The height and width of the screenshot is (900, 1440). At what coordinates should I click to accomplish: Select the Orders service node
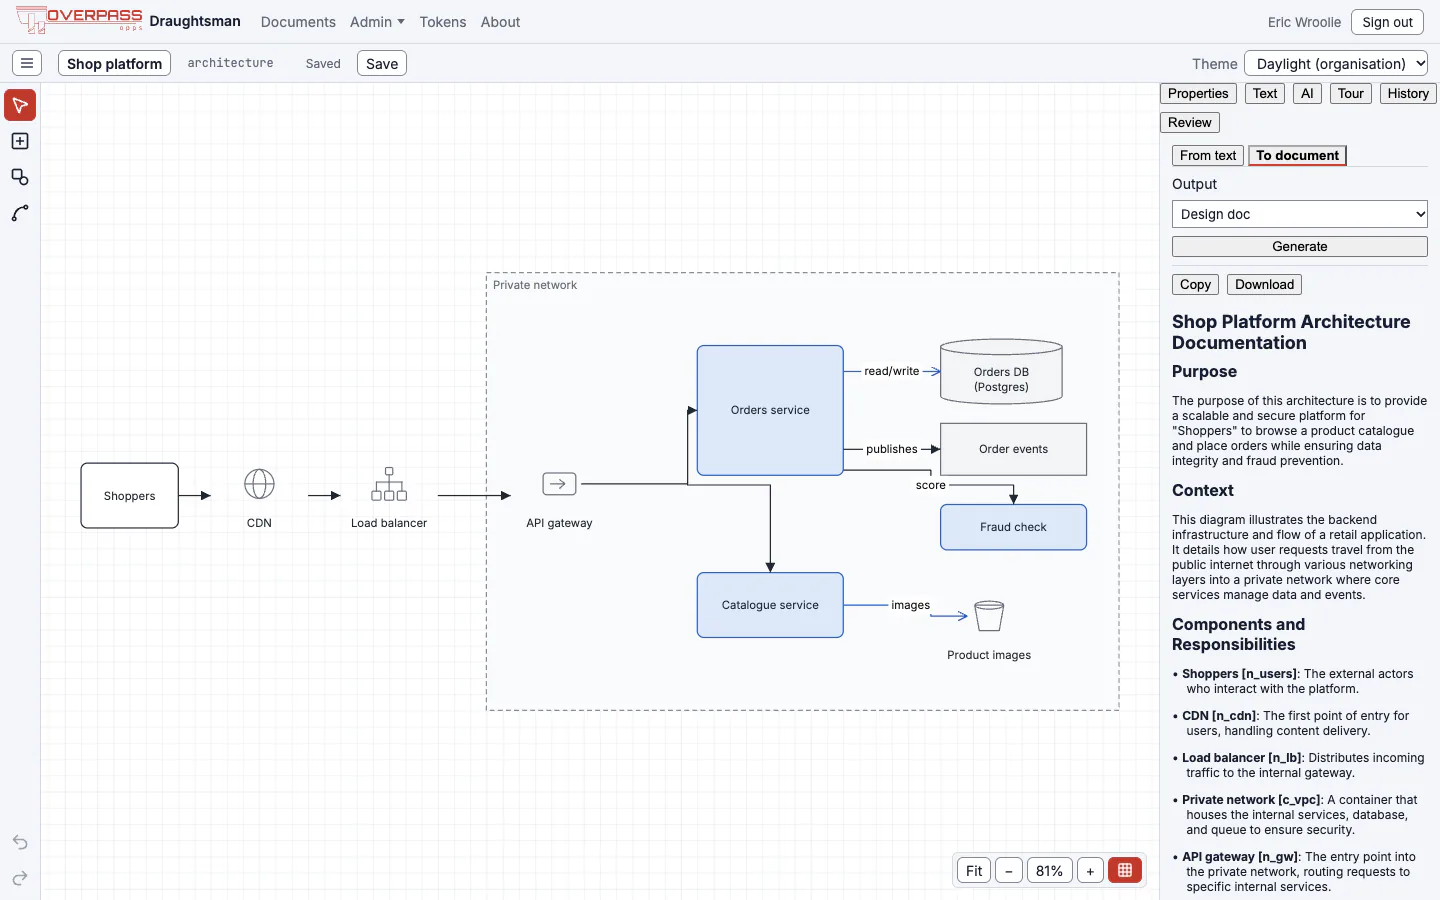coord(770,410)
